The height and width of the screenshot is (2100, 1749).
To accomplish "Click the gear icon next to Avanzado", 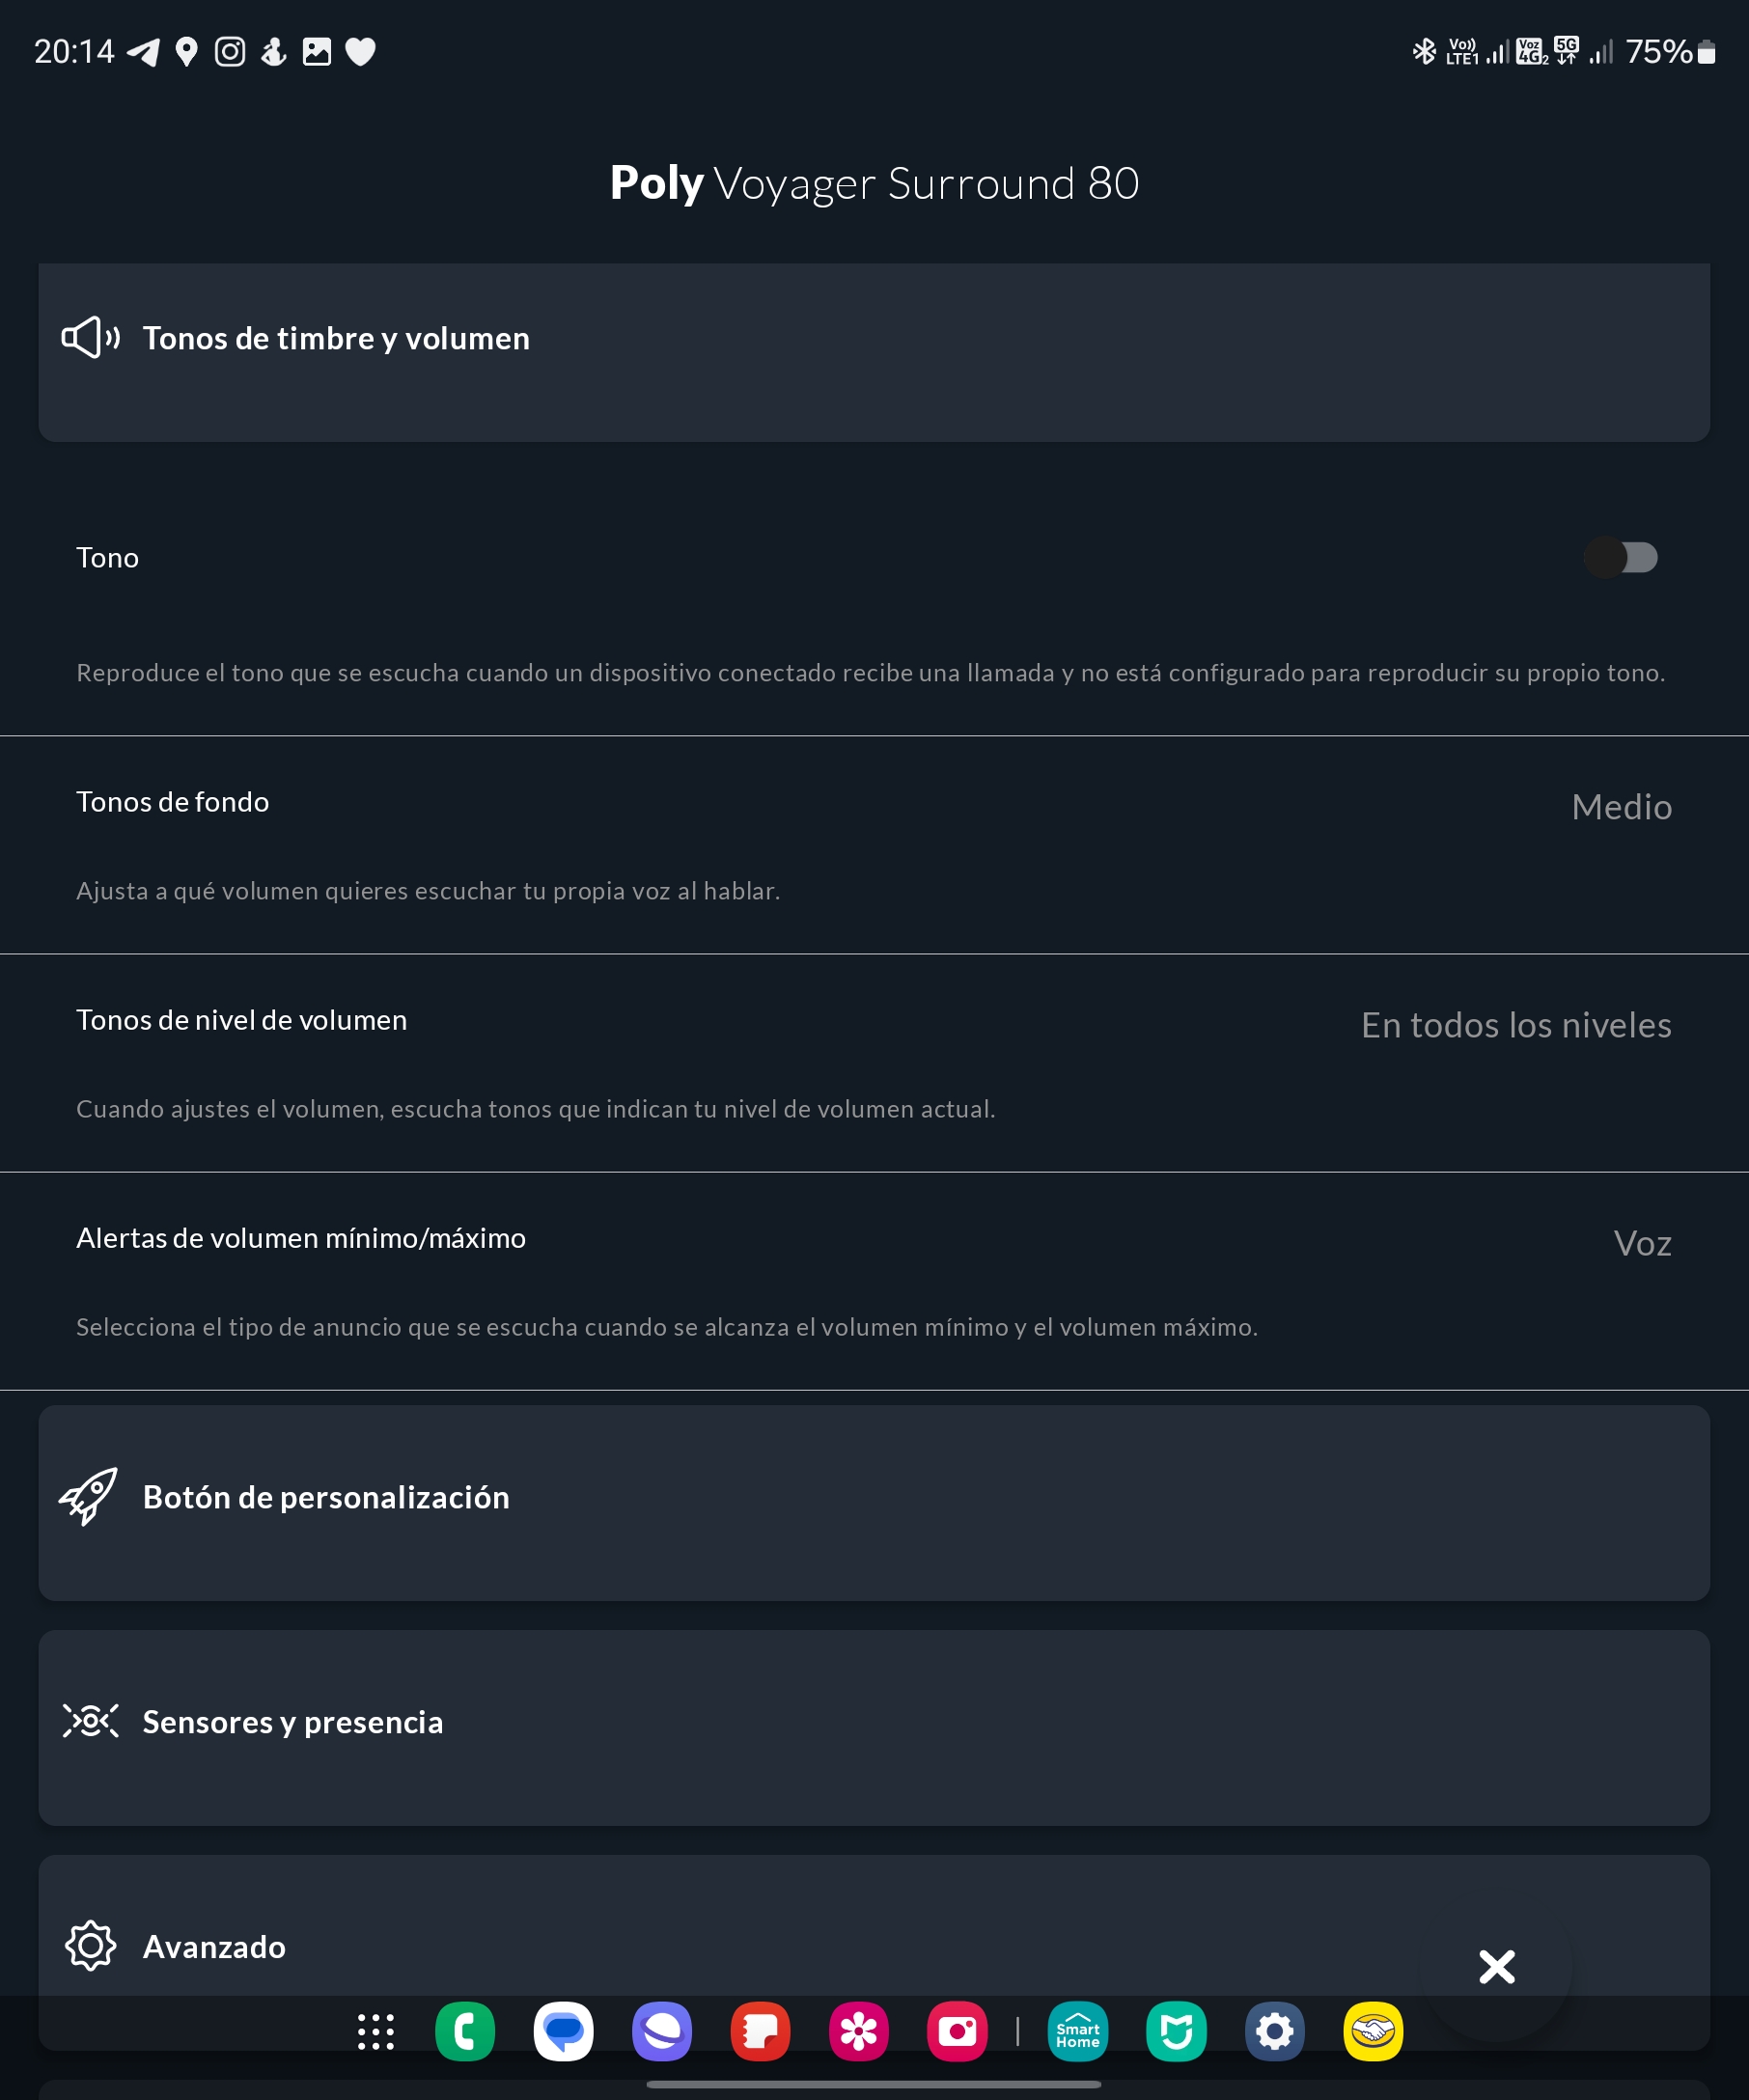I will (90, 1946).
